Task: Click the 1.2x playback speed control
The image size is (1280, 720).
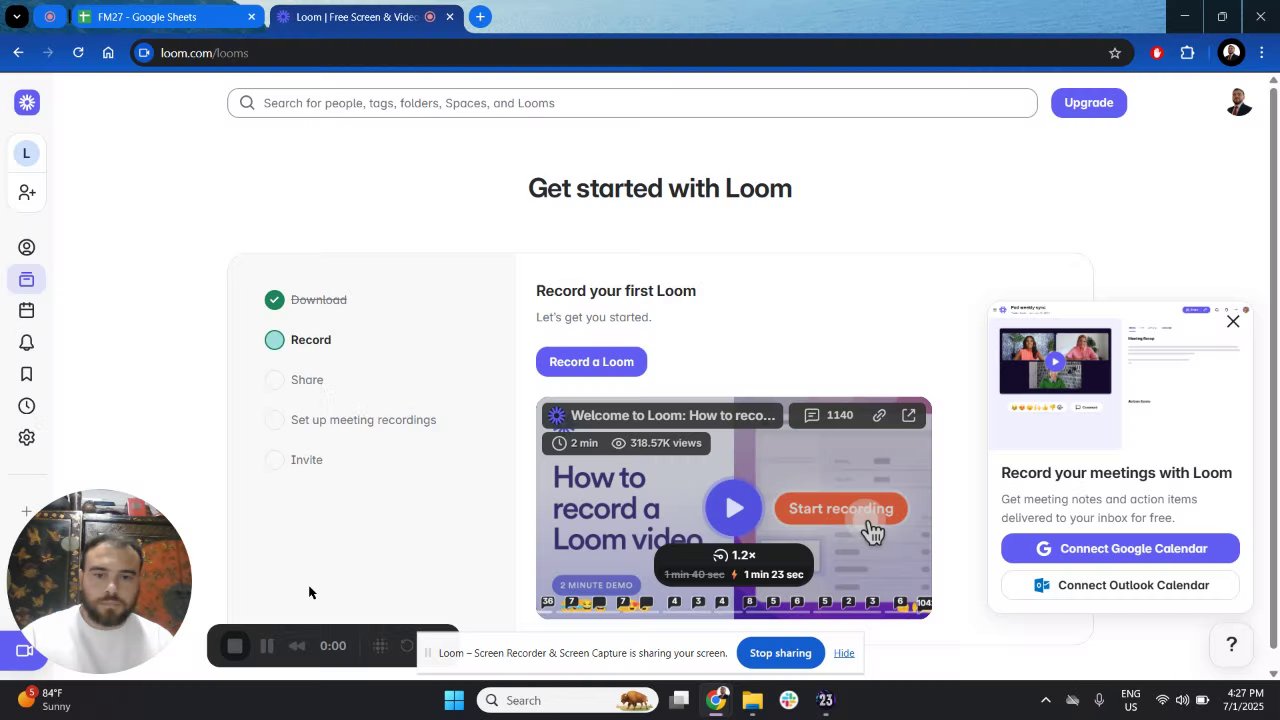Action: (734, 555)
